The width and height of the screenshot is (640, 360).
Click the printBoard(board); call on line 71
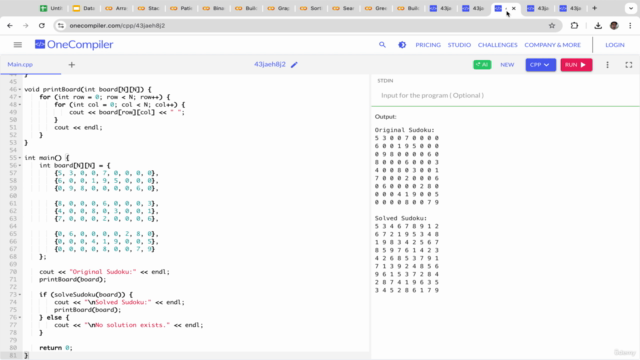tap(72, 280)
